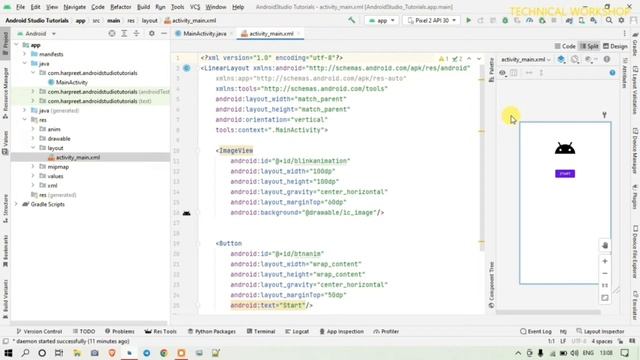The height and width of the screenshot is (360, 640).
Task: Switch editor to Split view
Action: (x=589, y=46)
